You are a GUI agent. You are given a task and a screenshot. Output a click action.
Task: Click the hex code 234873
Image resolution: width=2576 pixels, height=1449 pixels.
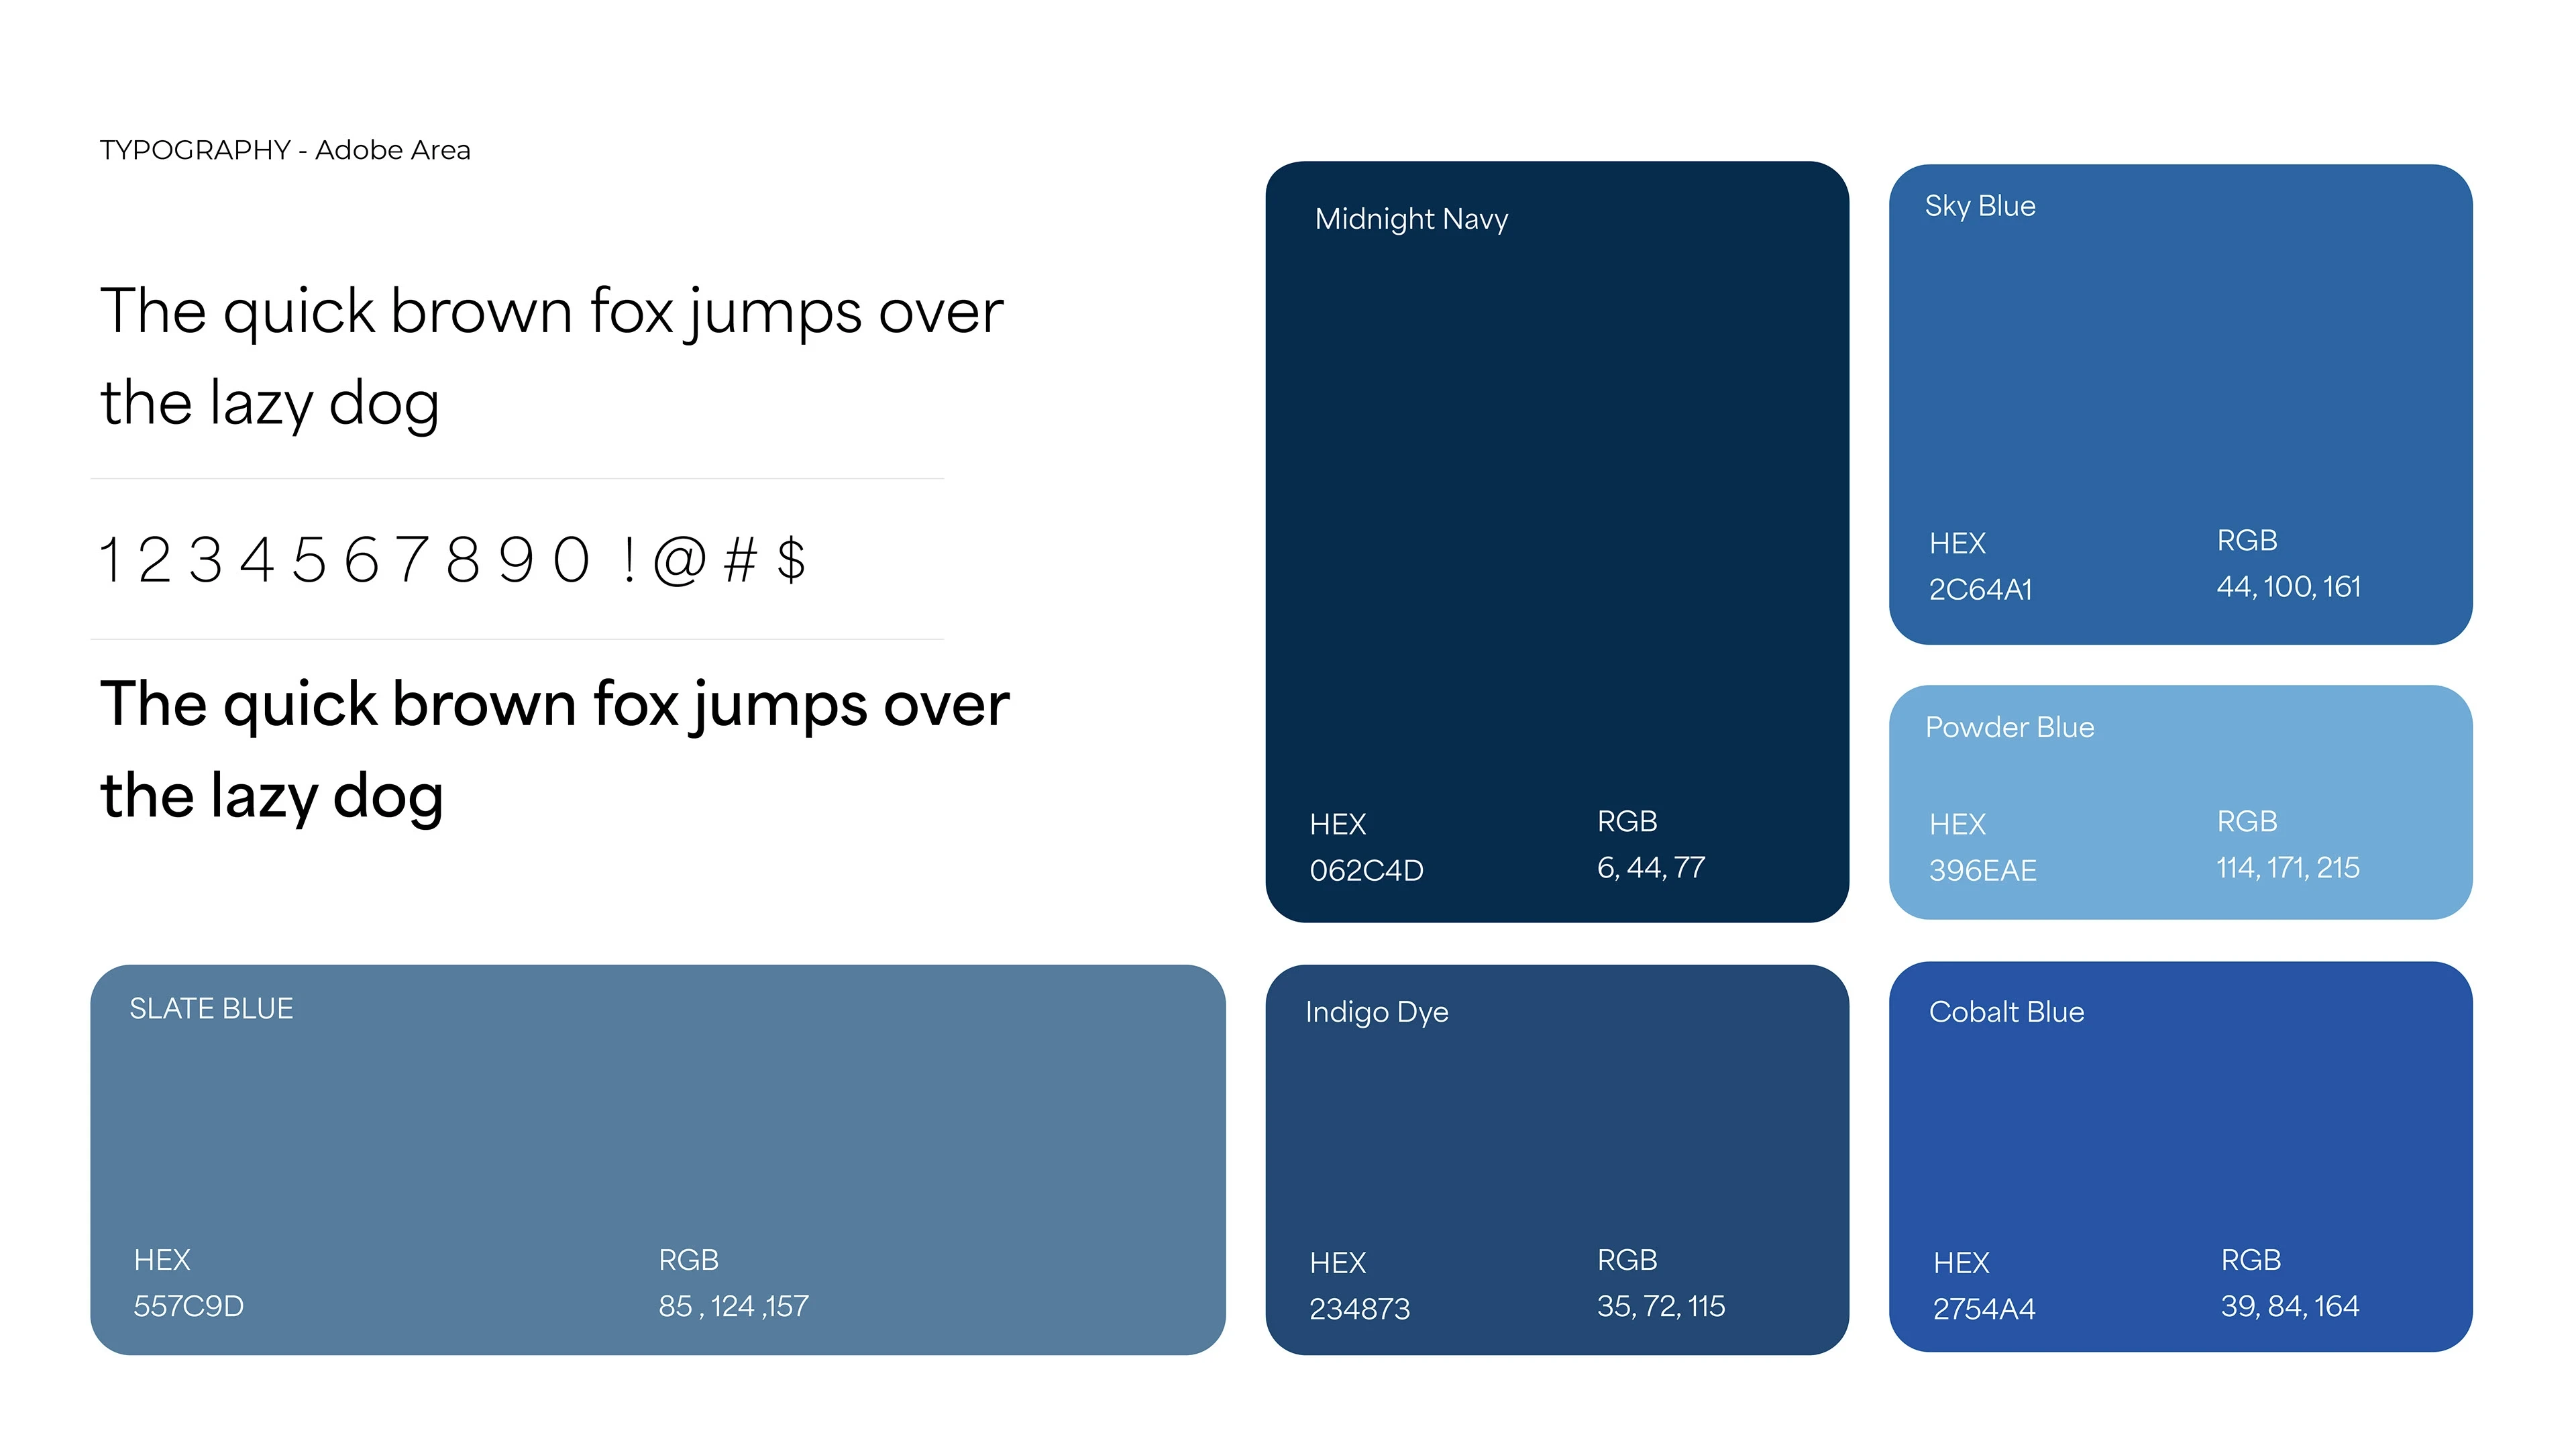1359,1308
